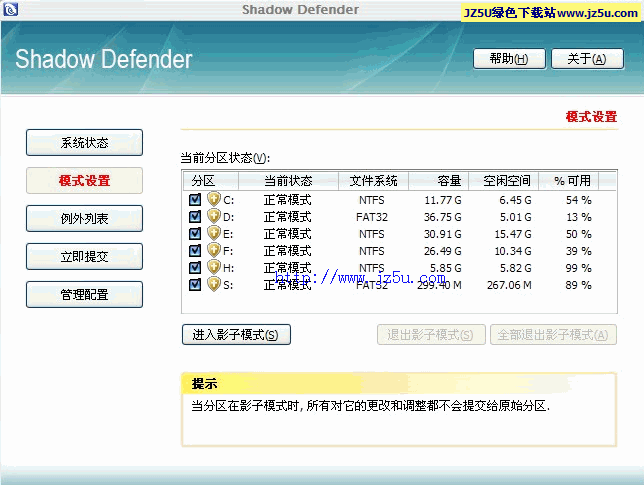644x485 pixels.
Task: Open 管理配置 section
Action: tap(84, 294)
